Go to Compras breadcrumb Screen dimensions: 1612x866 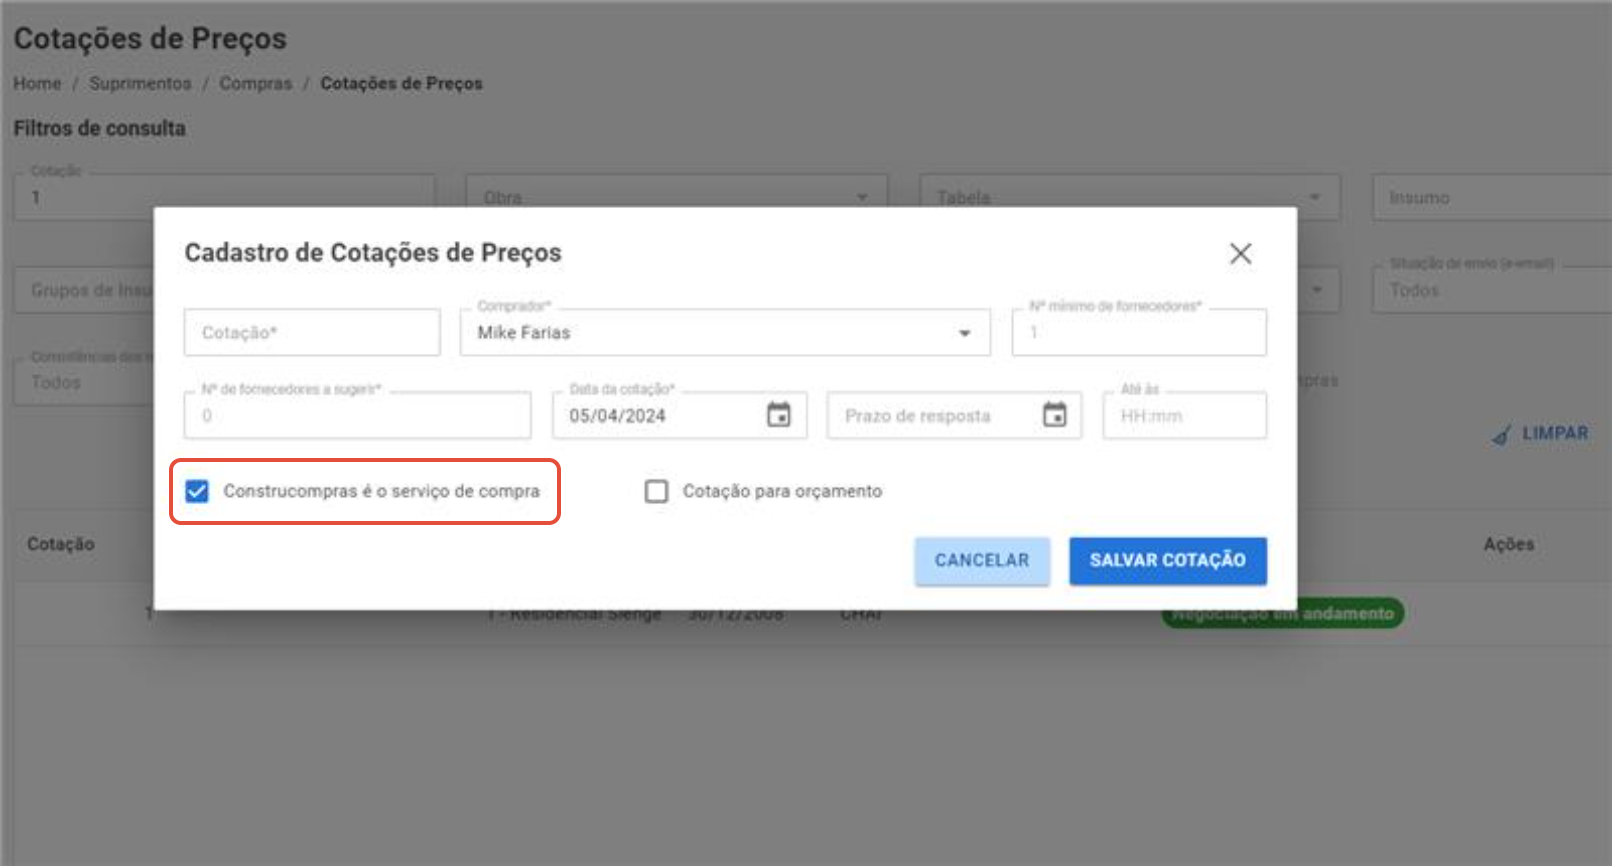click(256, 83)
